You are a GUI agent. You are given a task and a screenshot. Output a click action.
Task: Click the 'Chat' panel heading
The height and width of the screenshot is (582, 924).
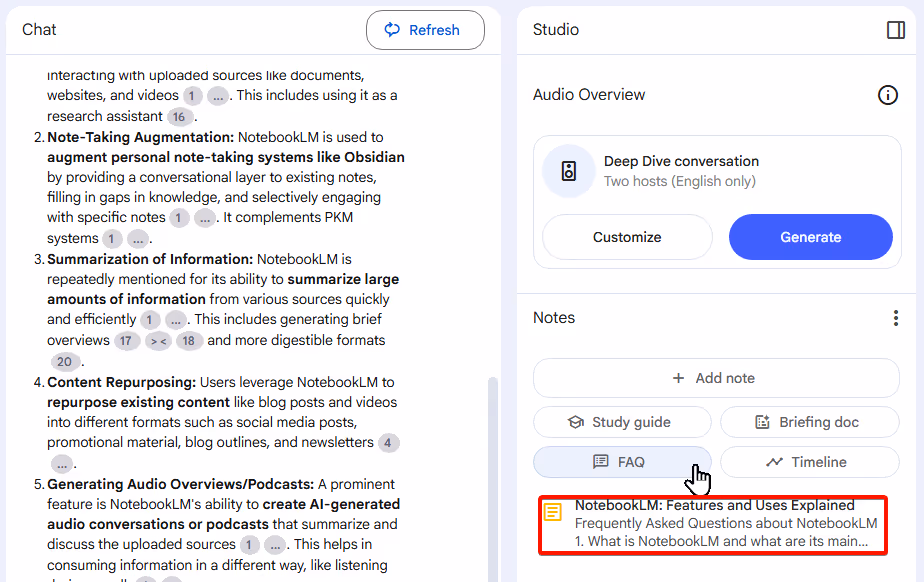click(x=39, y=29)
